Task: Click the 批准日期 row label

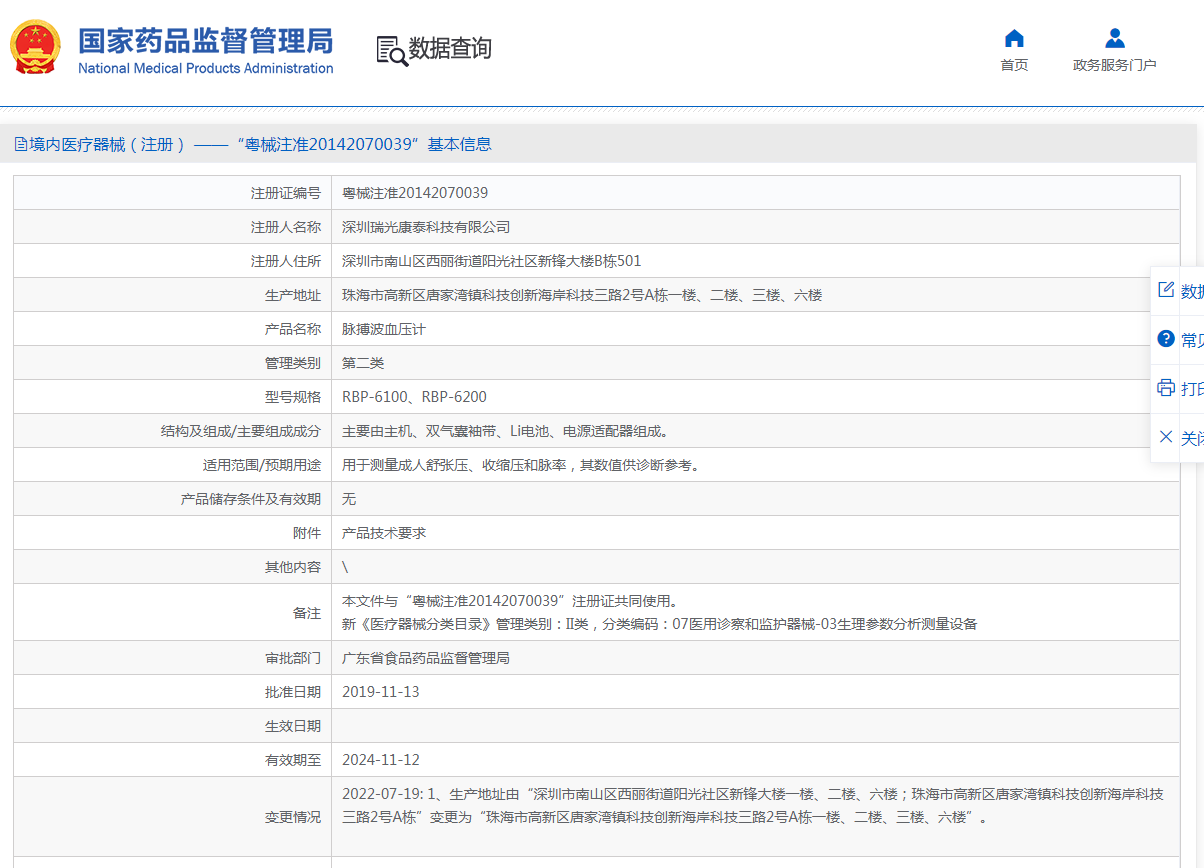Action: [x=293, y=692]
